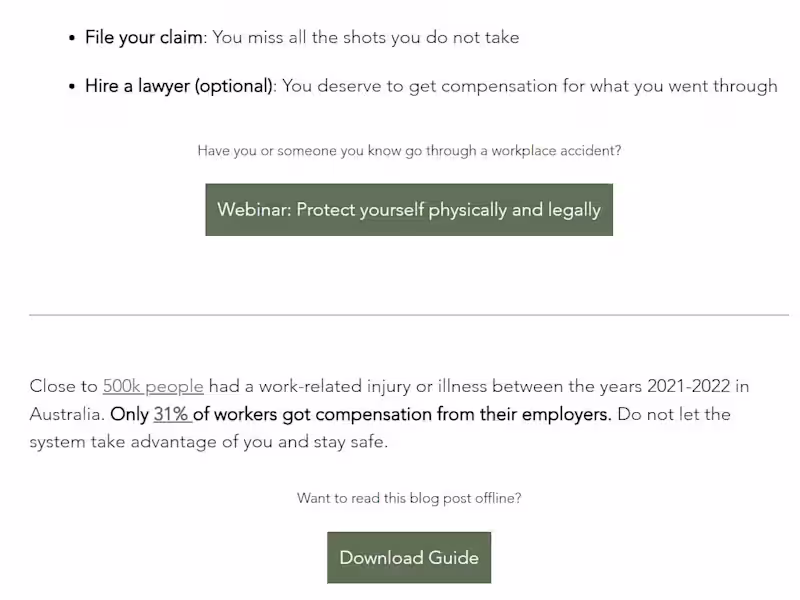Click the workplace accident question text
The width and height of the screenshot is (800, 600).
pyautogui.click(x=409, y=151)
